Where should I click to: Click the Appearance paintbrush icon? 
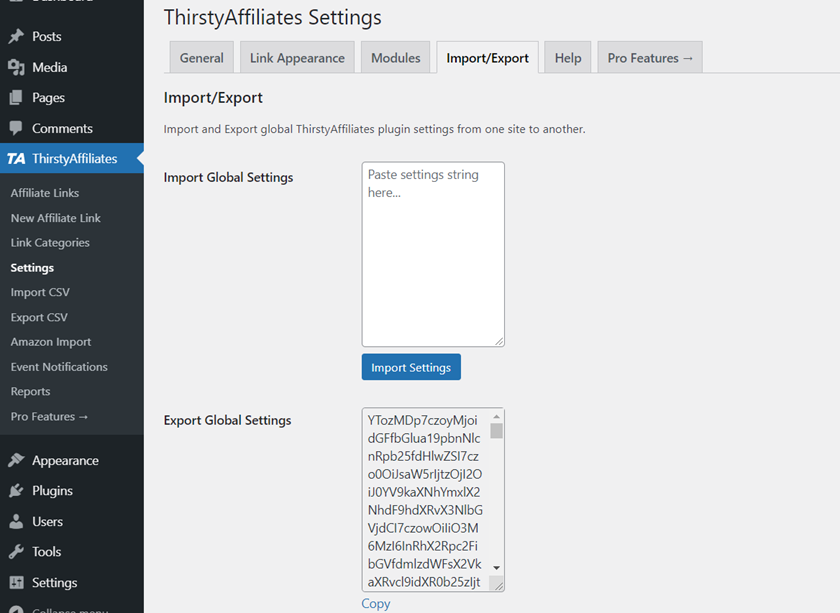click(16, 460)
